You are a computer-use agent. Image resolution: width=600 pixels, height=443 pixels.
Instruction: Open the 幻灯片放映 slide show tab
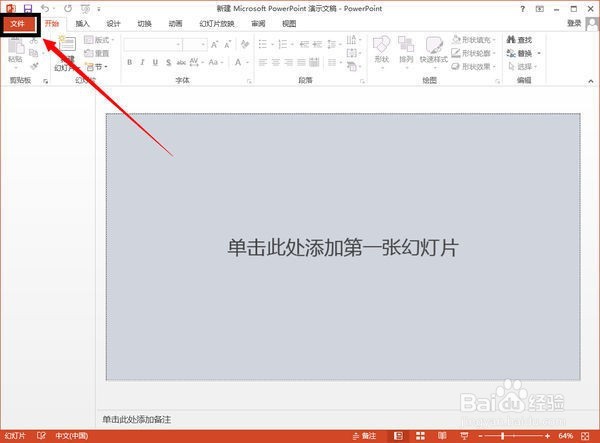click(x=217, y=24)
